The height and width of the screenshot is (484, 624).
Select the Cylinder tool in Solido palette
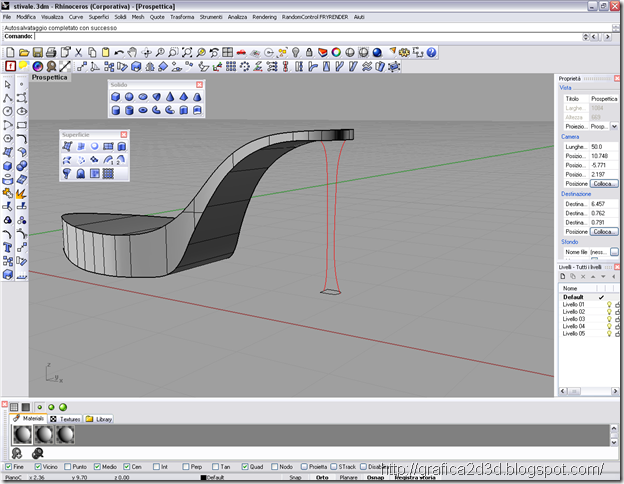pyautogui.click(x=115, y=110)
